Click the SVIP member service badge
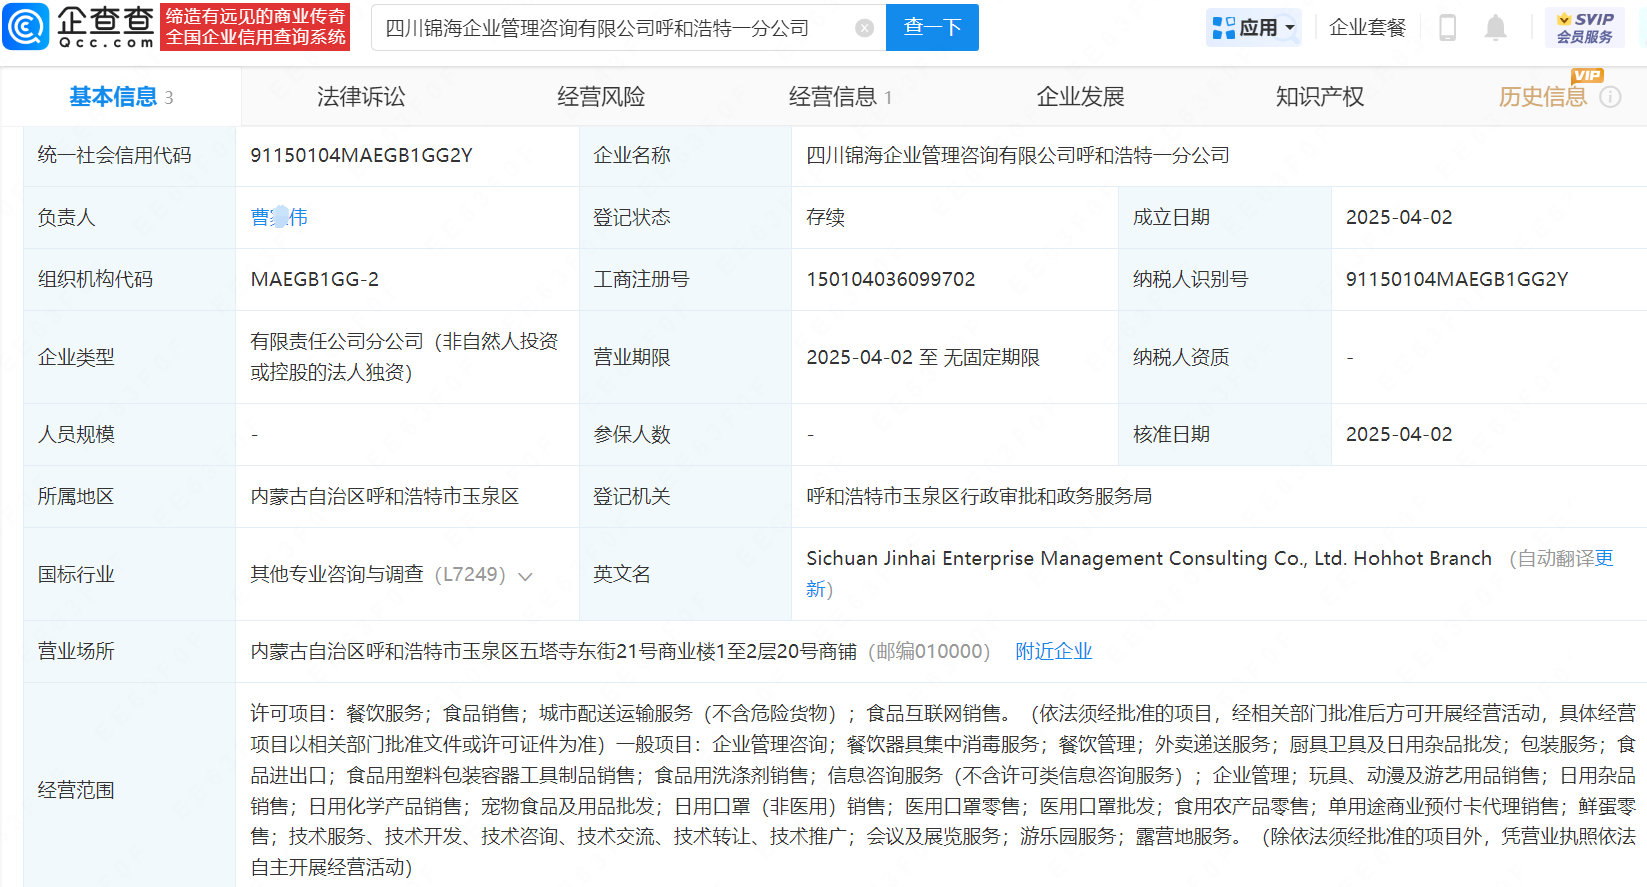The height and width of the screenshot is (887, 1647). pos(1584,28)
